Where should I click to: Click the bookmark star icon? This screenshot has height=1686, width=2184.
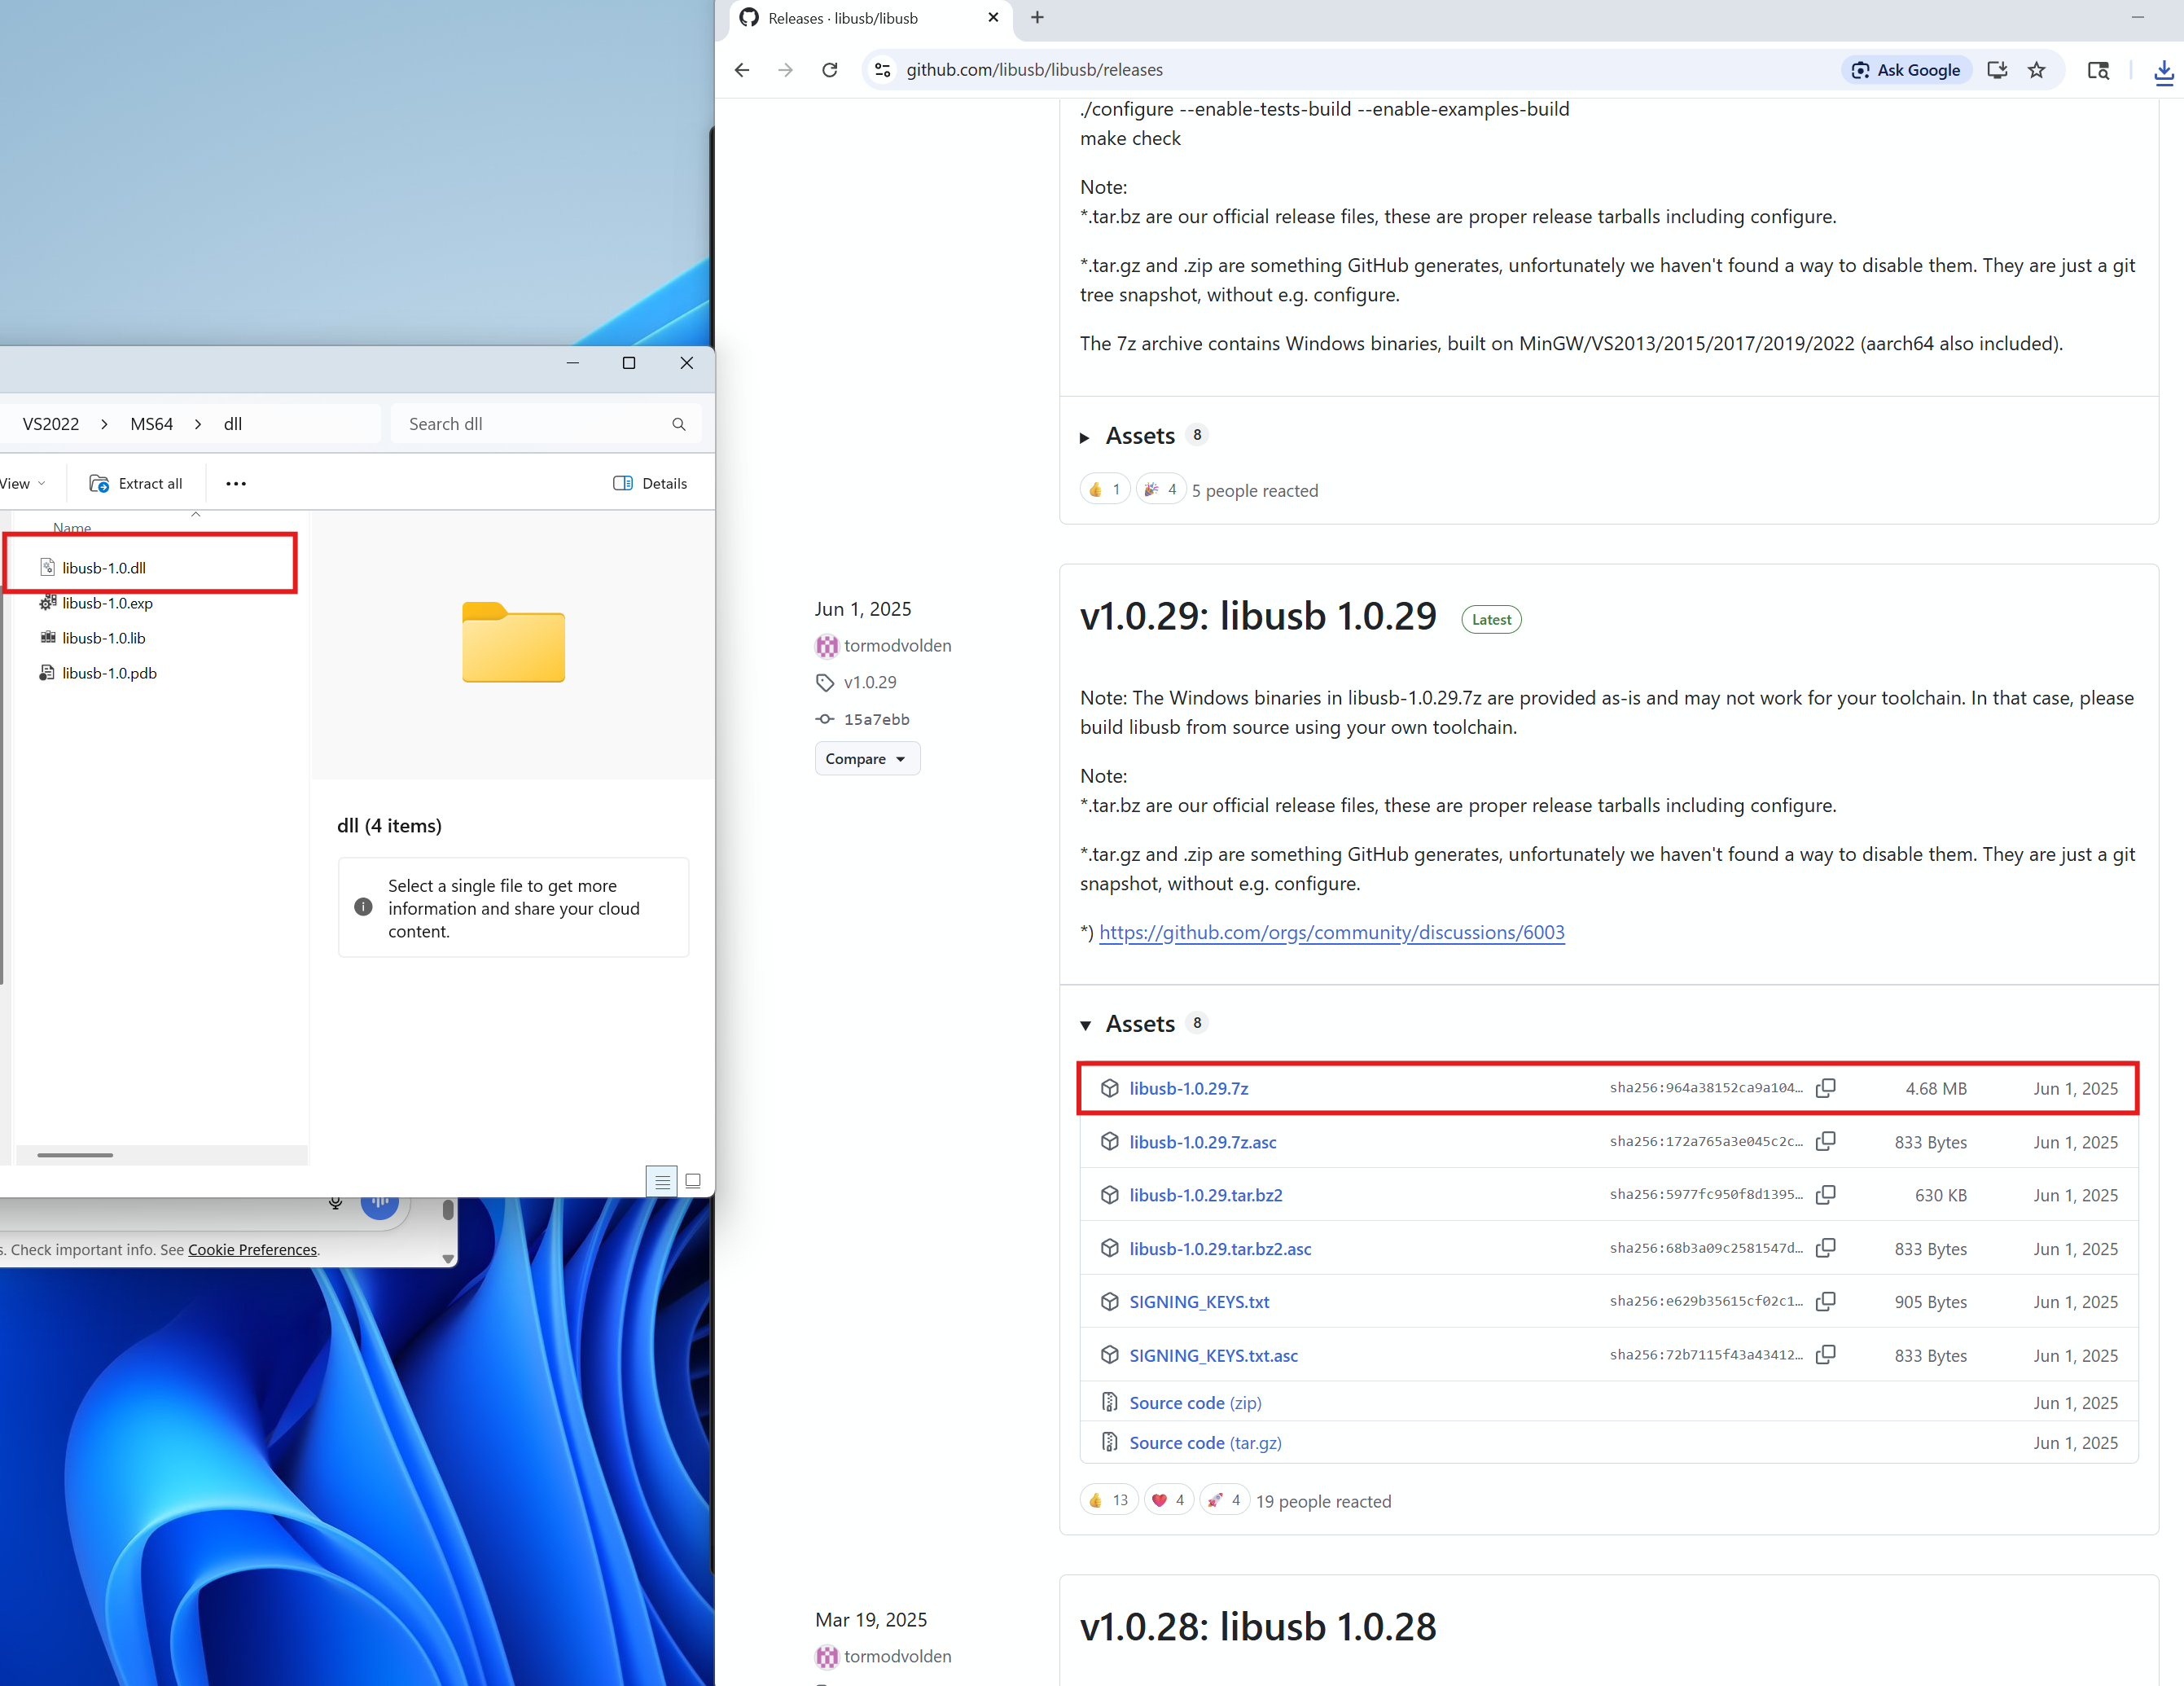(x=2036, y=70)
